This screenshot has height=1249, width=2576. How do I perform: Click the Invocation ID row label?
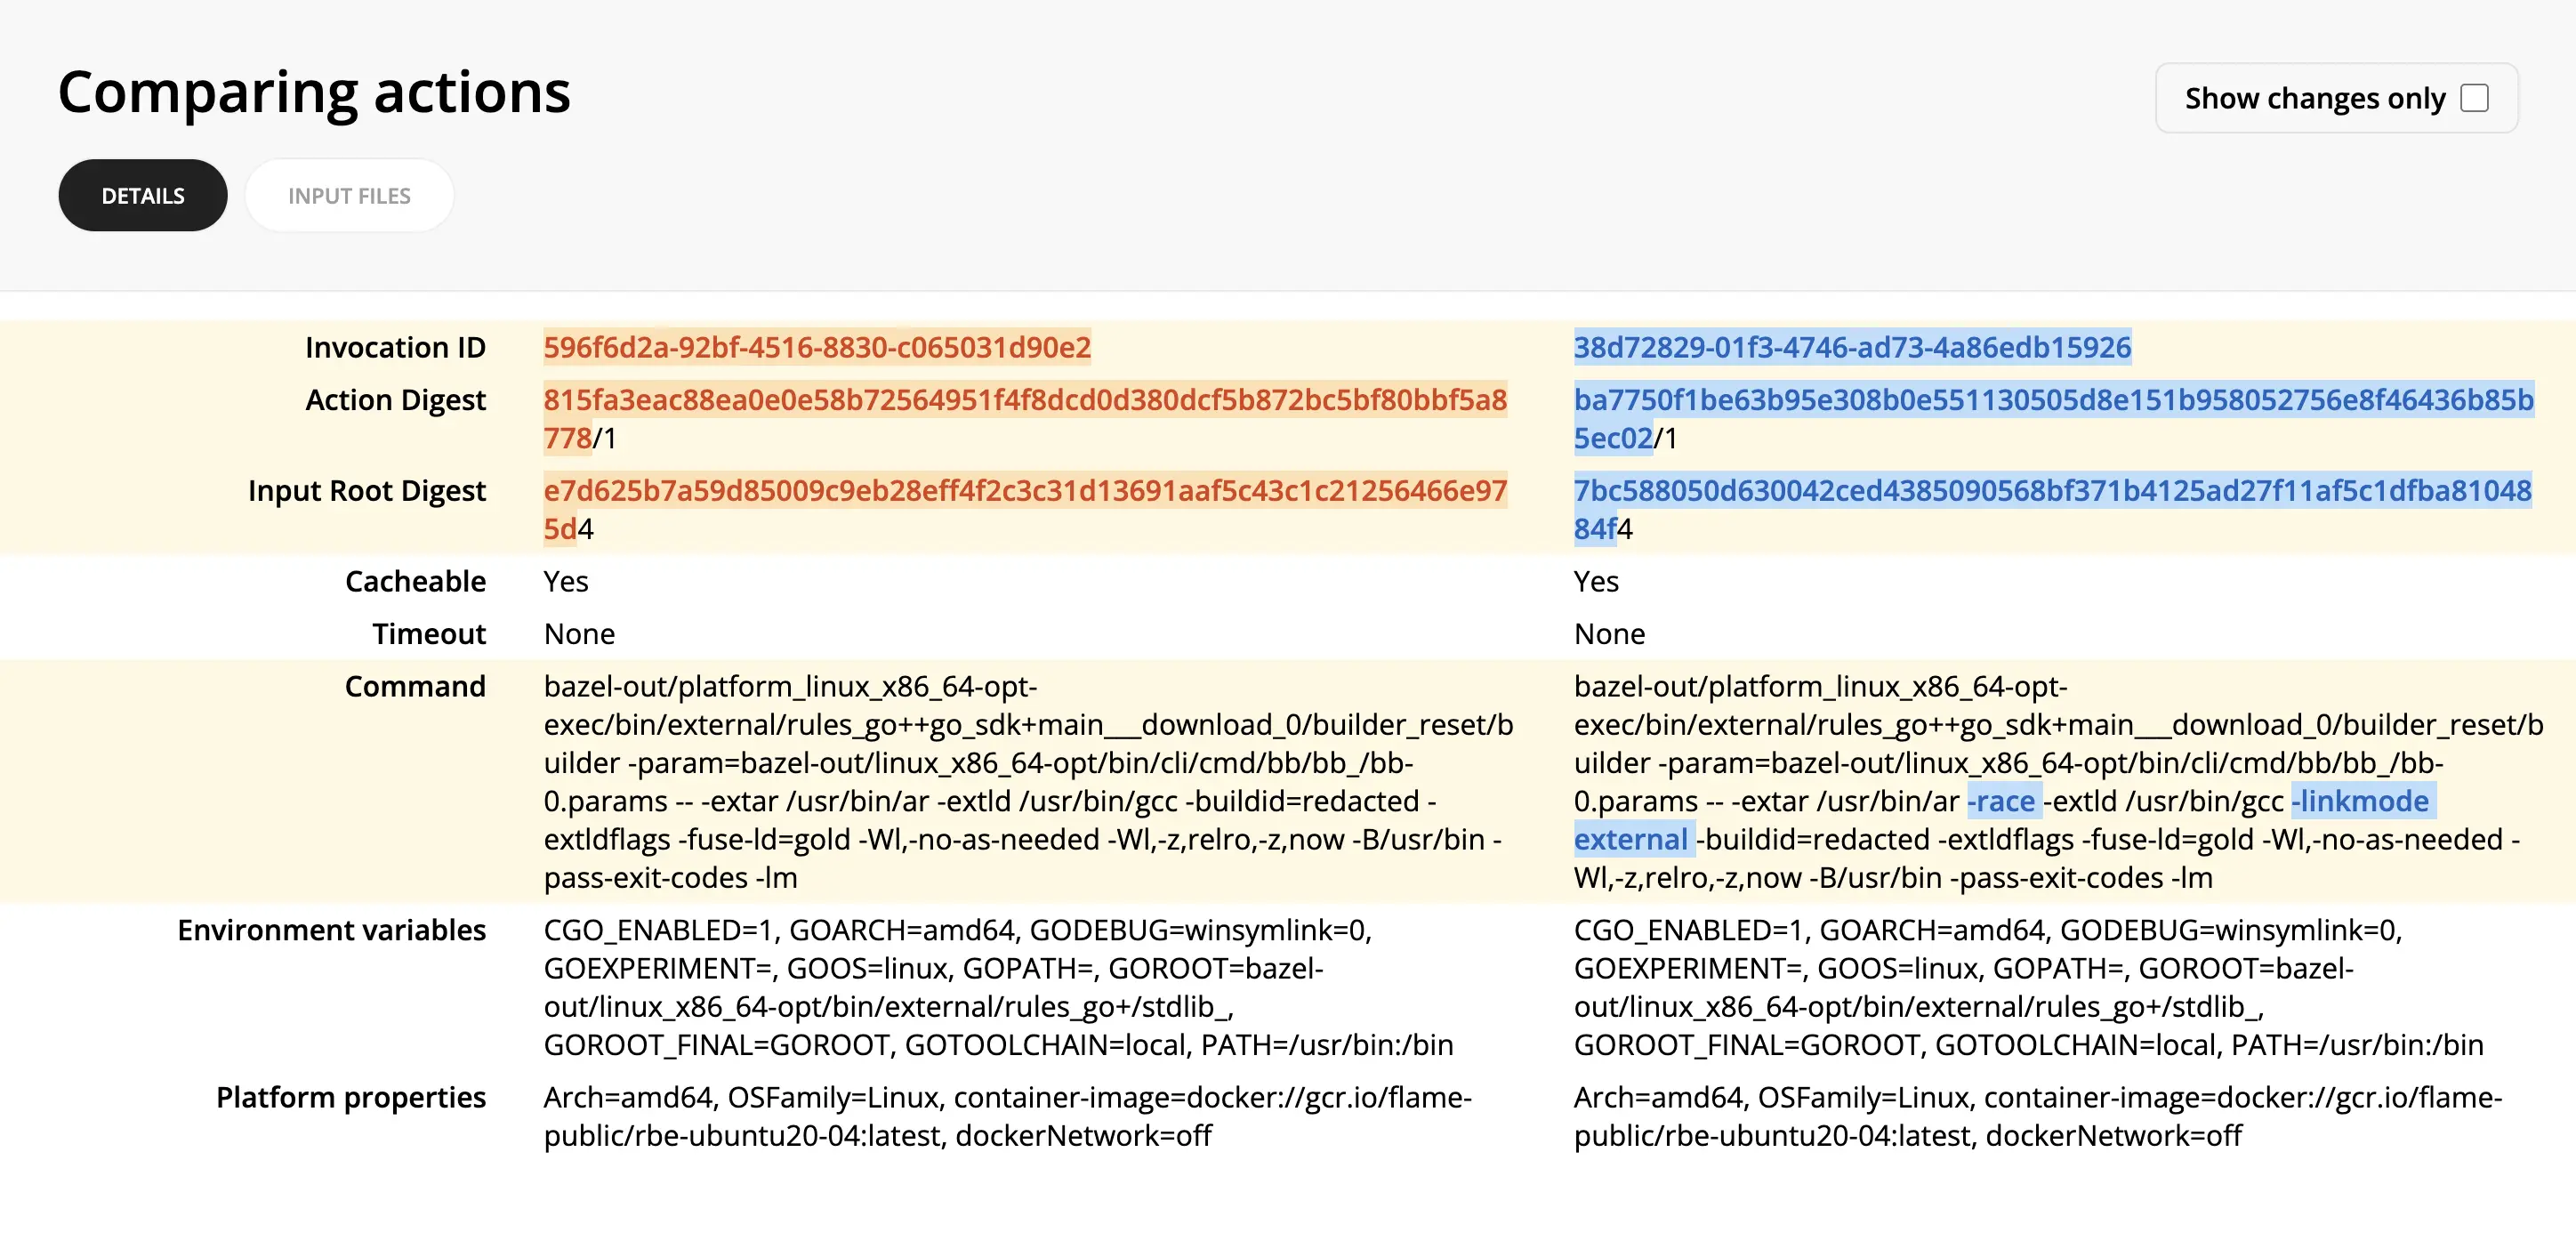point(395,347)
